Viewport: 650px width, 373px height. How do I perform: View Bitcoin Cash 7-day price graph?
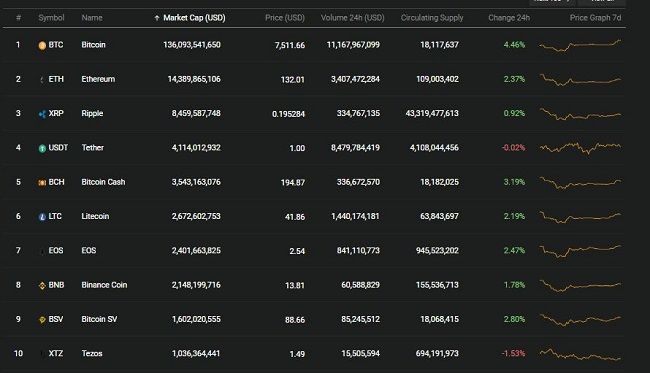coord(580,182)
